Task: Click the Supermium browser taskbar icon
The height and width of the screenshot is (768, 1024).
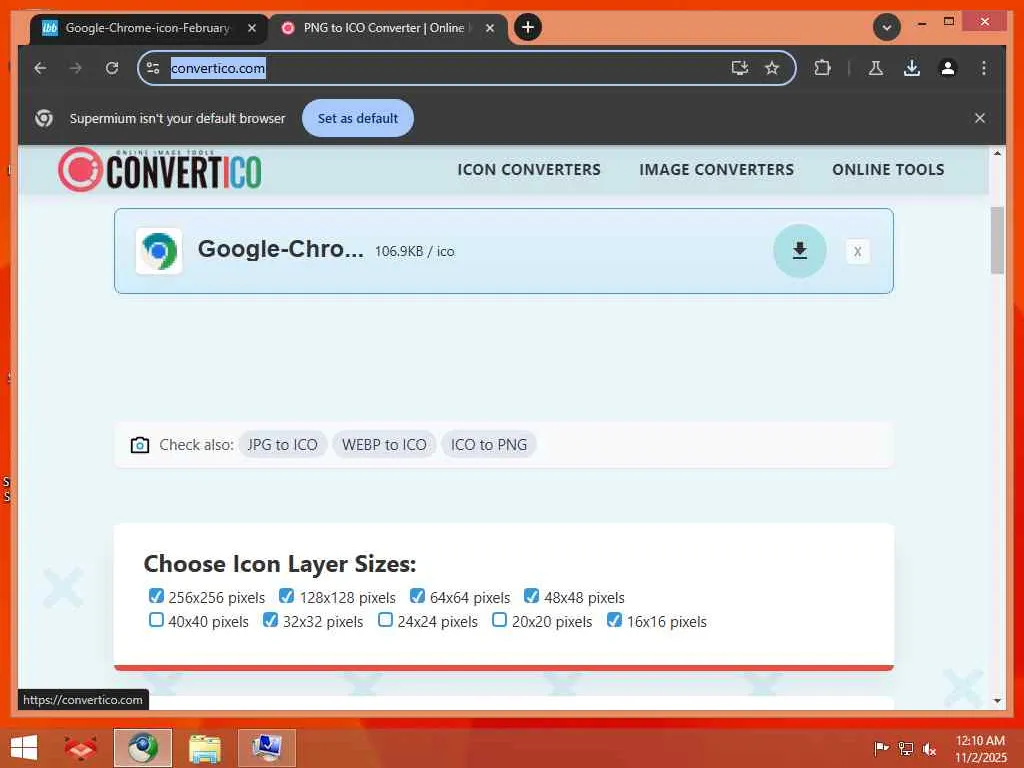Action: pyautogui.click(x=142, y=748)
